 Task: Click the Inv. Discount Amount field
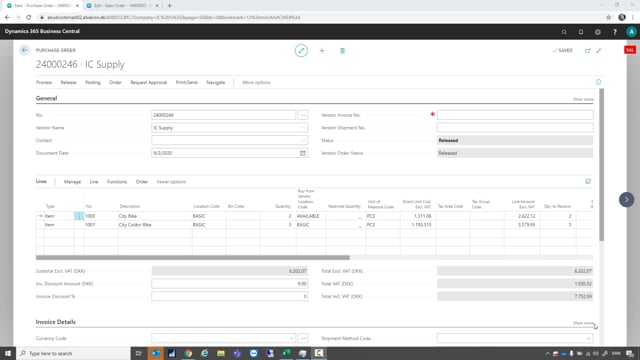229,284
